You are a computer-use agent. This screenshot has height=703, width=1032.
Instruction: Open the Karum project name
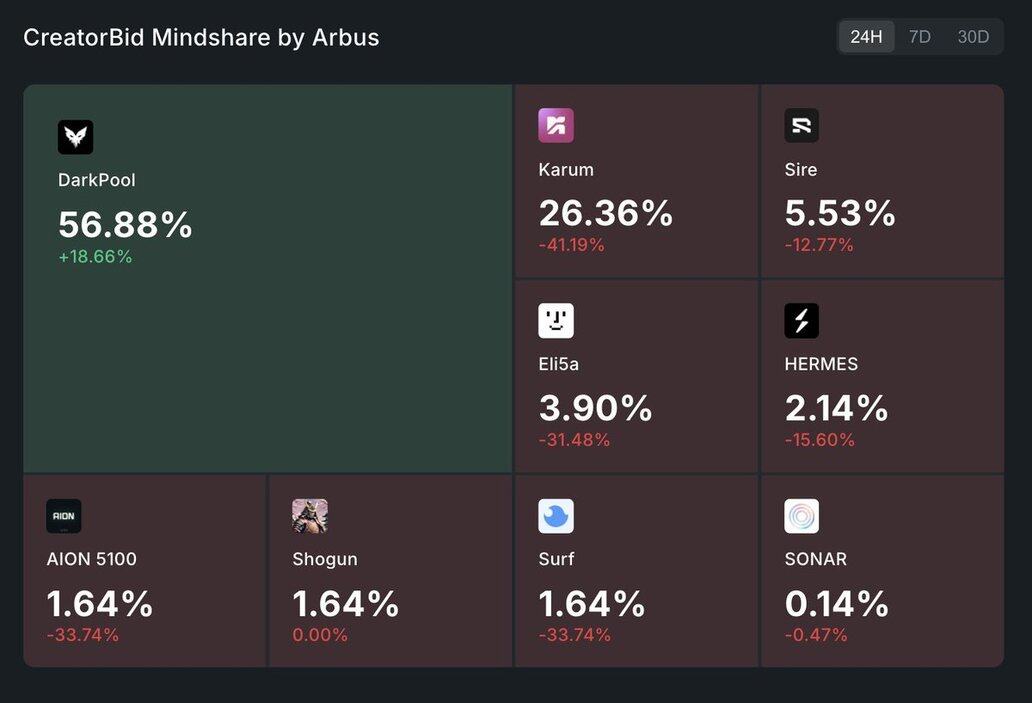click(x=566, y=170)
